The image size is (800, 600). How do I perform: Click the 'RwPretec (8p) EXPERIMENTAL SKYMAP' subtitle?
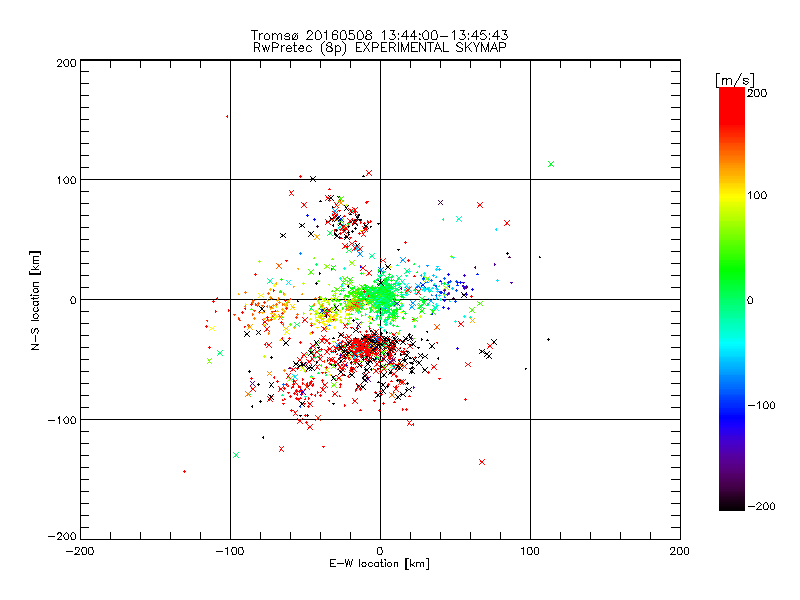click(x=379, y=48)
